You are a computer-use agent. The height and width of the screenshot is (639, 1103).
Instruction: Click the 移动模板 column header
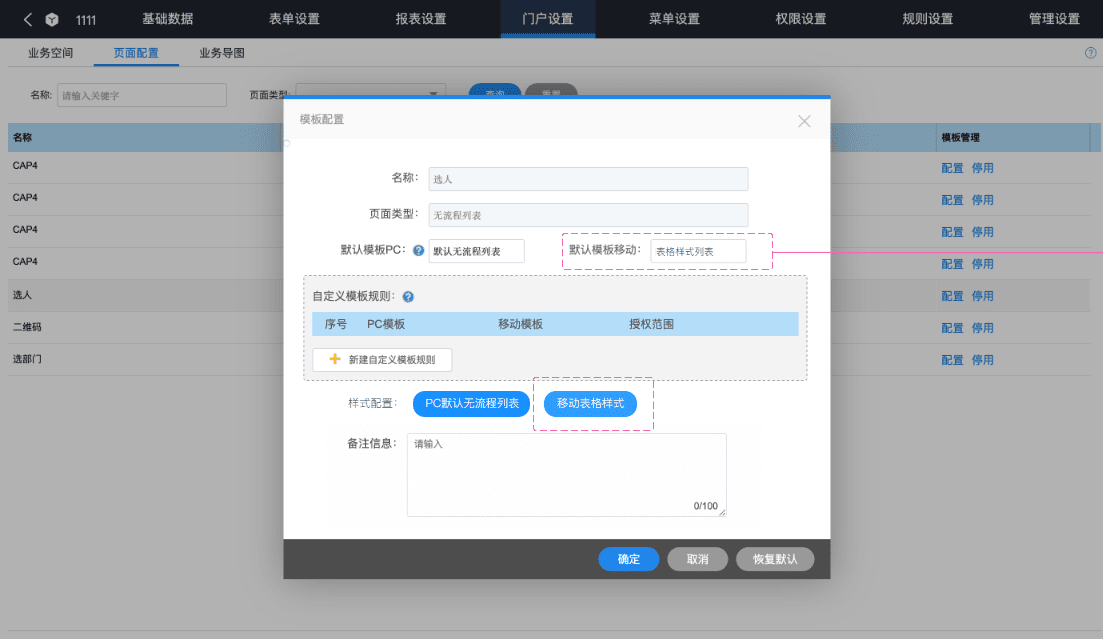pyautogui.click(x=520, y=324)
